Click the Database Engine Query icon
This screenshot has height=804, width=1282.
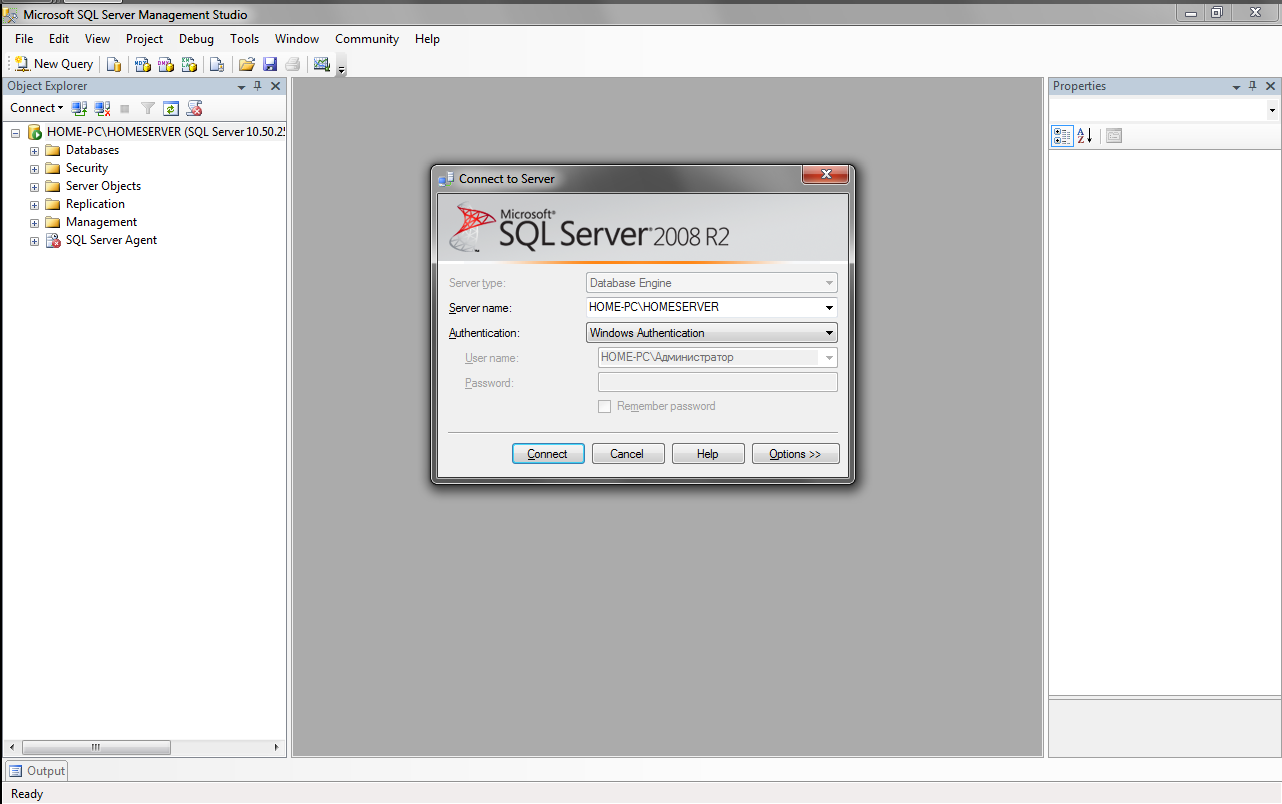pyautogui.click(x=114, y=64)
